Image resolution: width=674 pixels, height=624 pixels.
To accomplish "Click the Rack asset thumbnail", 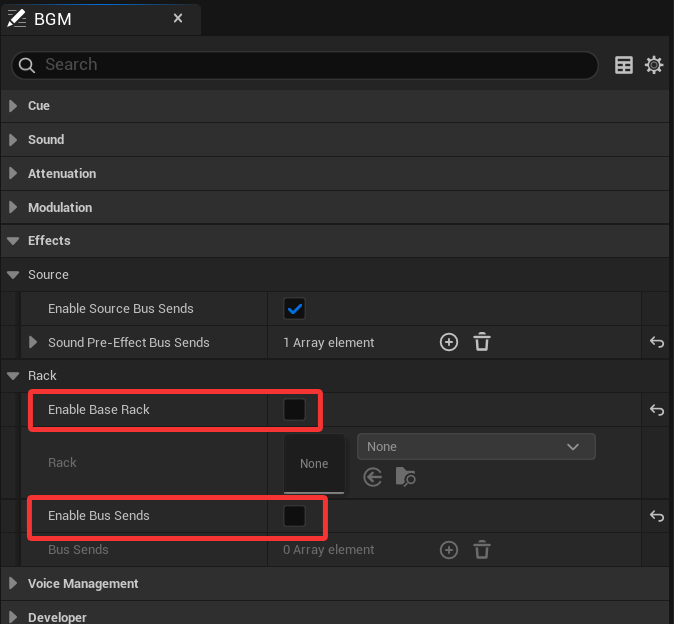I will (314, 463).
